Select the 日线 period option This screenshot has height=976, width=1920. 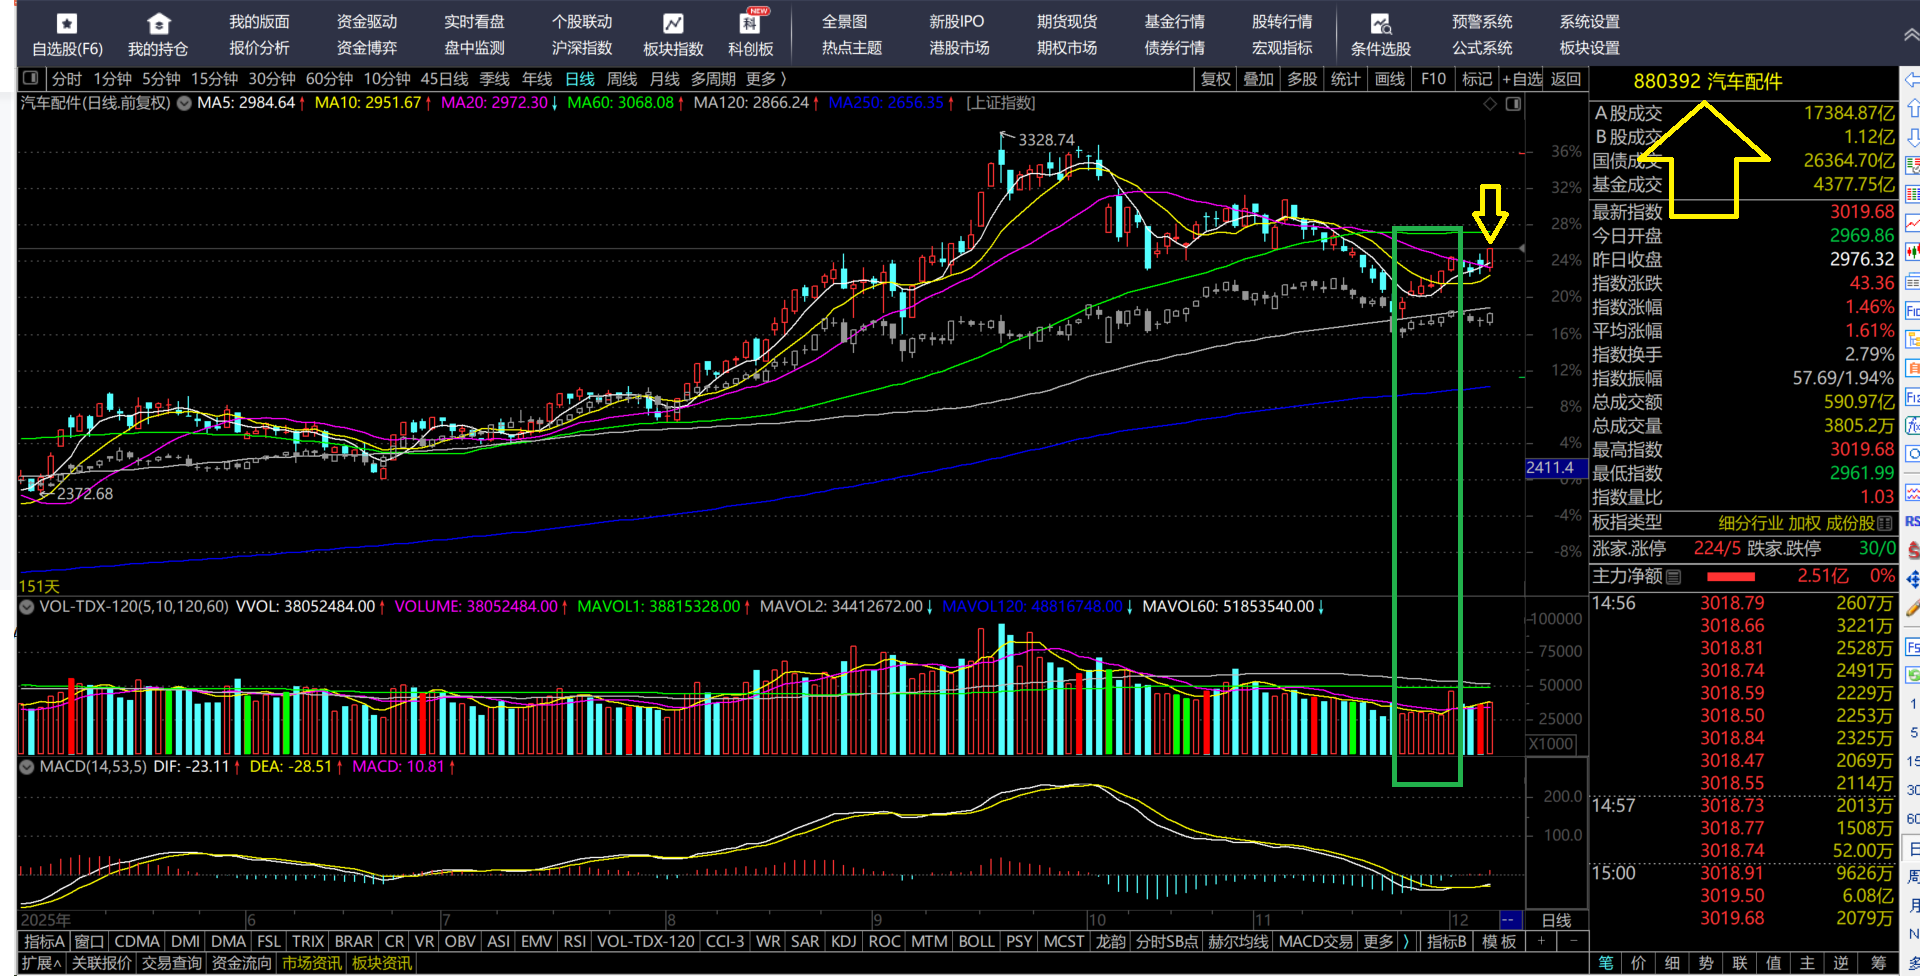pyautogui.click(x=580, y=79)
